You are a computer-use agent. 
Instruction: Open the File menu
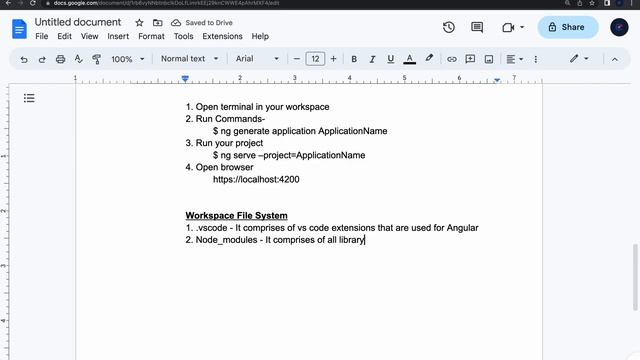pos(42,36)
